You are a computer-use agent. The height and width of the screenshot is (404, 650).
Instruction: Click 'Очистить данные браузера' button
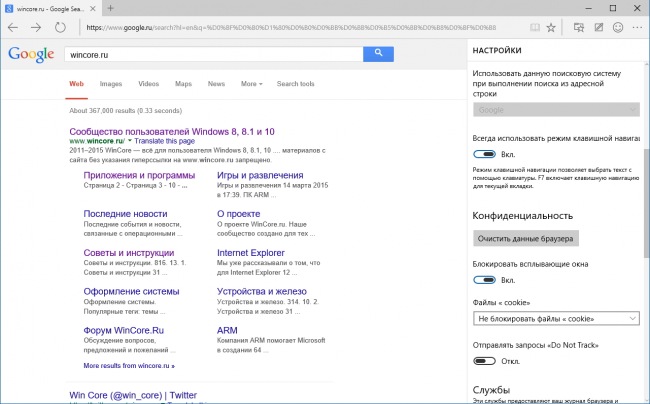[x=526, y=238]
